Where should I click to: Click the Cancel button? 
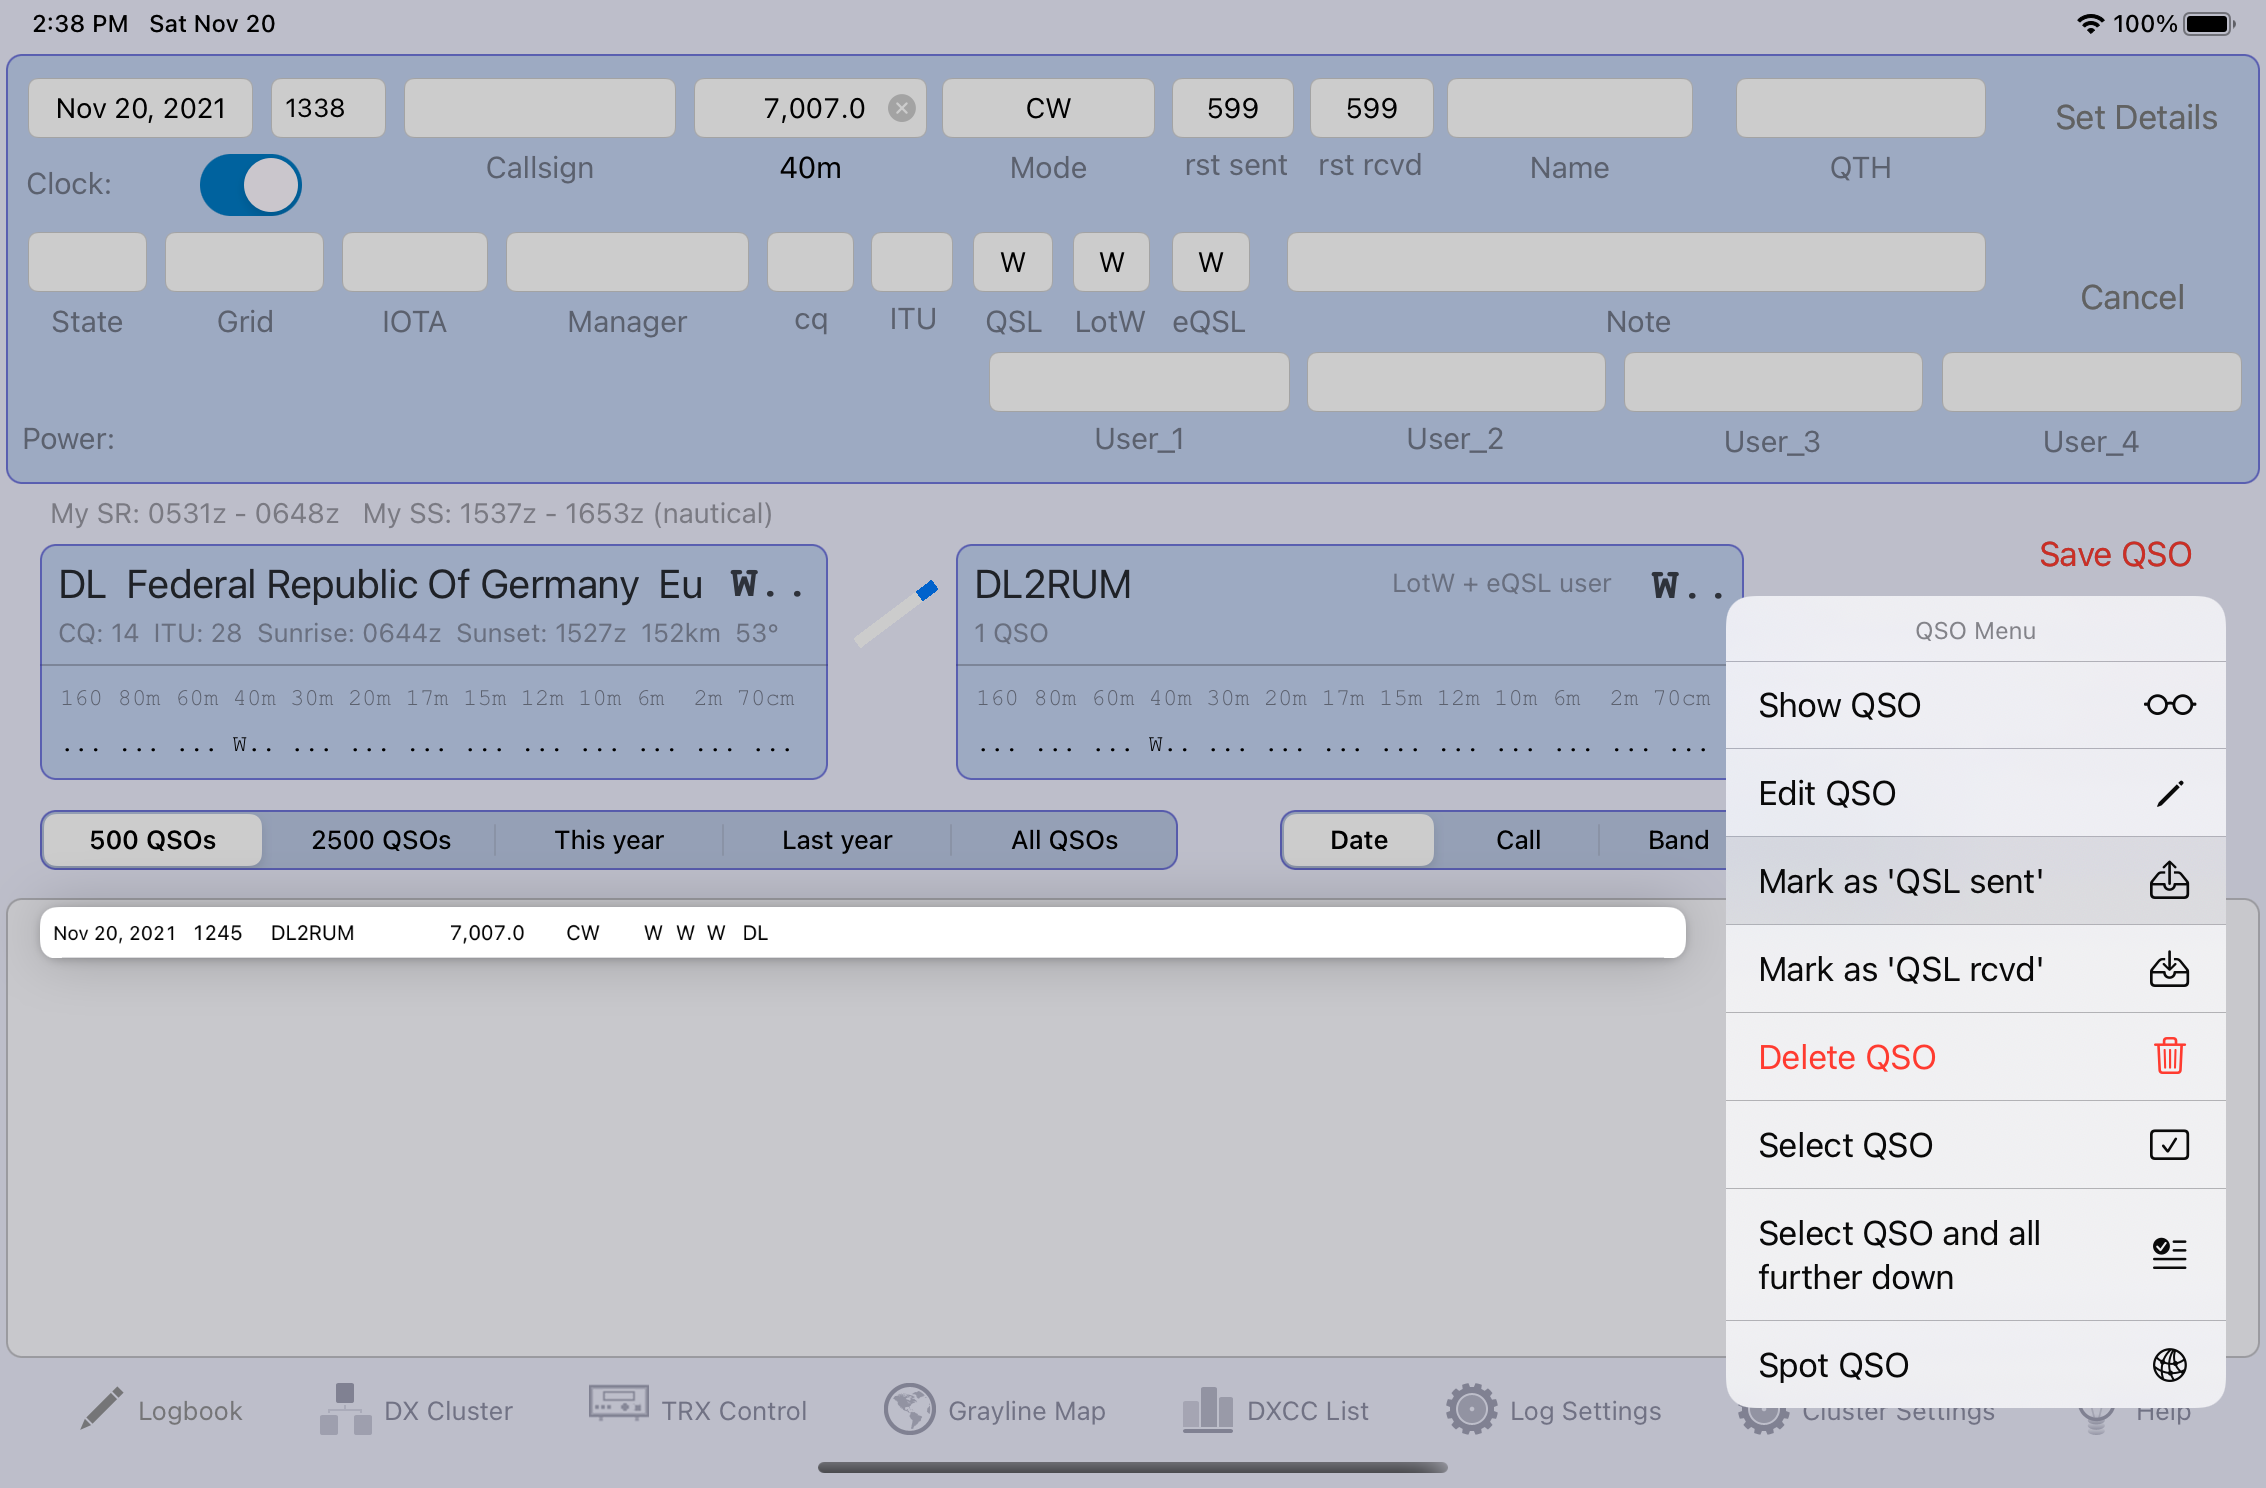[x=2131, y=298]
